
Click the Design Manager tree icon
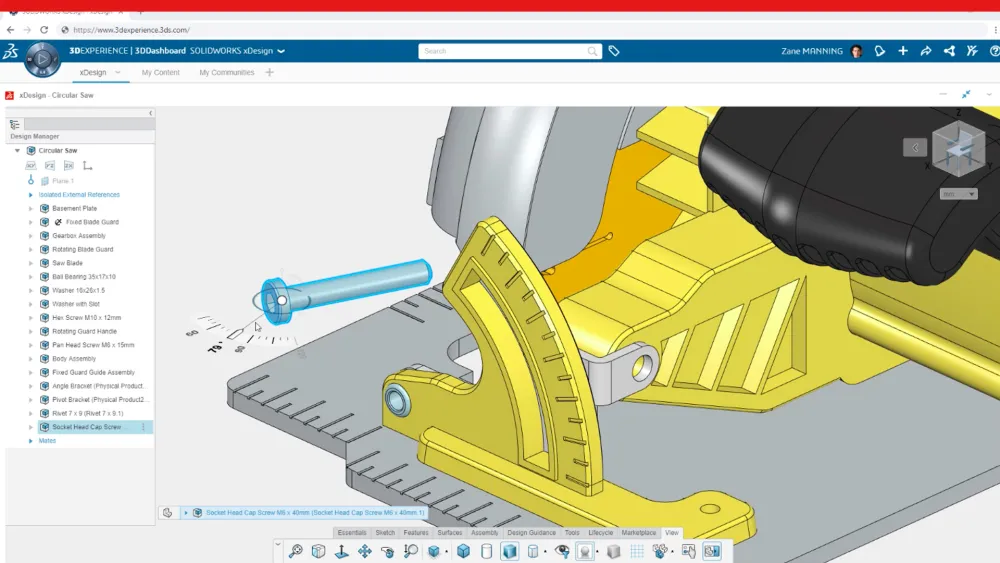coord(15,124)
